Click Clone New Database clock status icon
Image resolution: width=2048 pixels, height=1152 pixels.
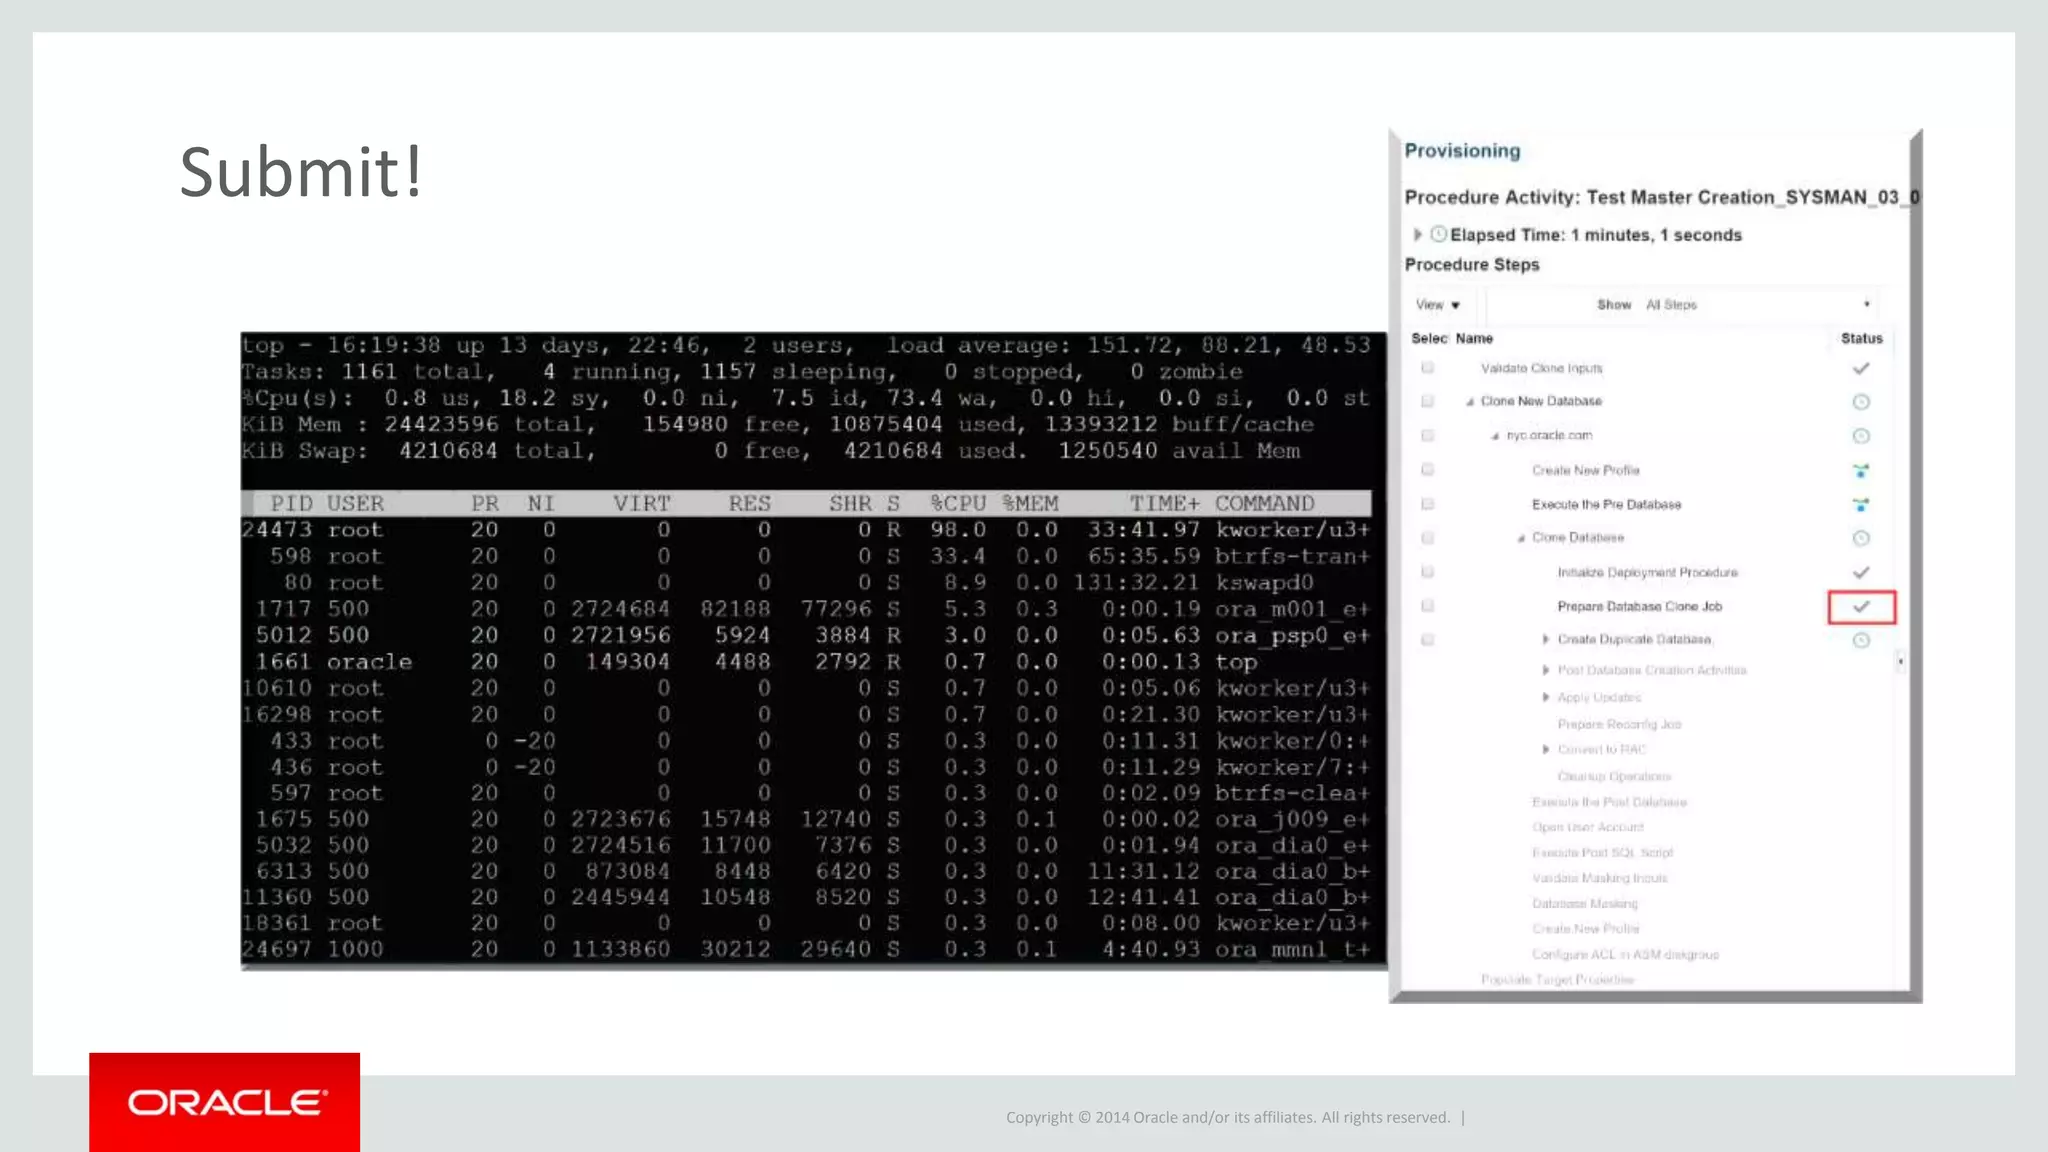pyautogui.click(x=1860, y=402)
